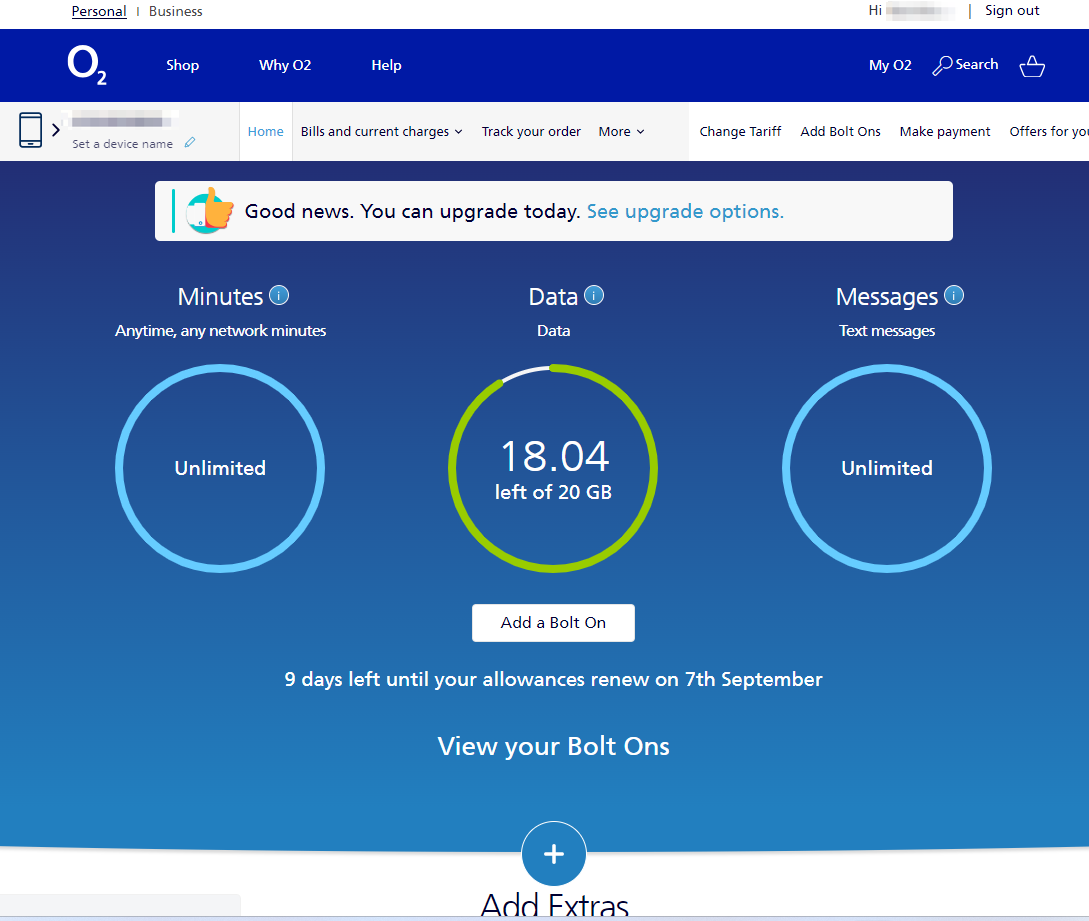Switch to the Business site

pyautogui.click(x=176, y=11)
